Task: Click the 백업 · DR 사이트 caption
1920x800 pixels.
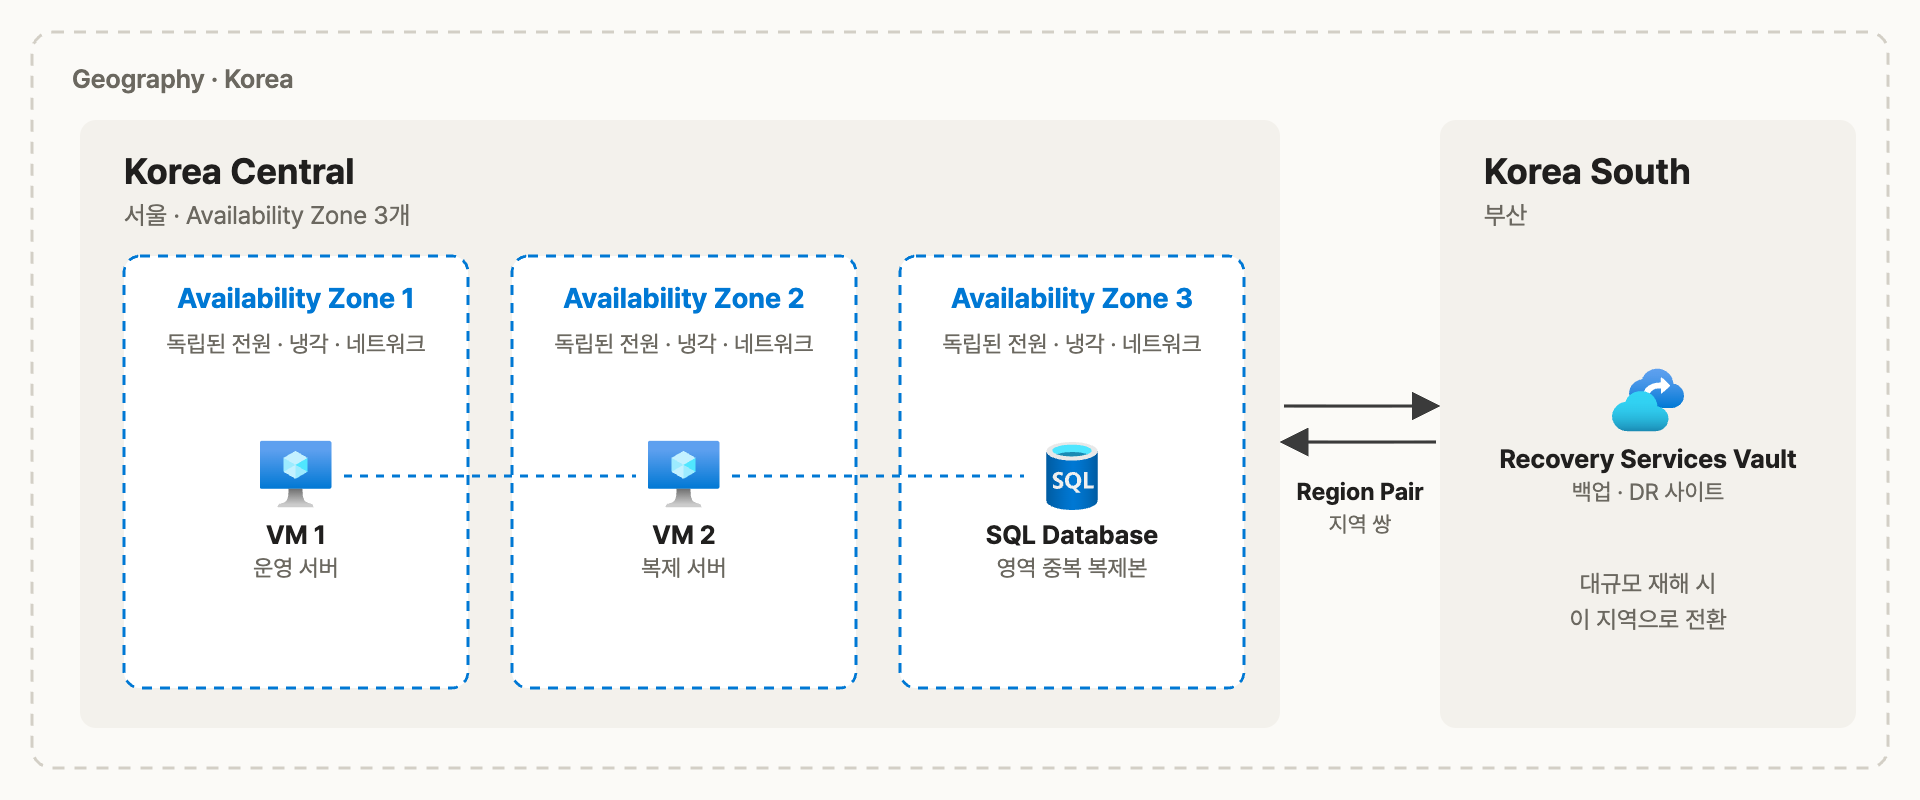Action: (1648, 491)
